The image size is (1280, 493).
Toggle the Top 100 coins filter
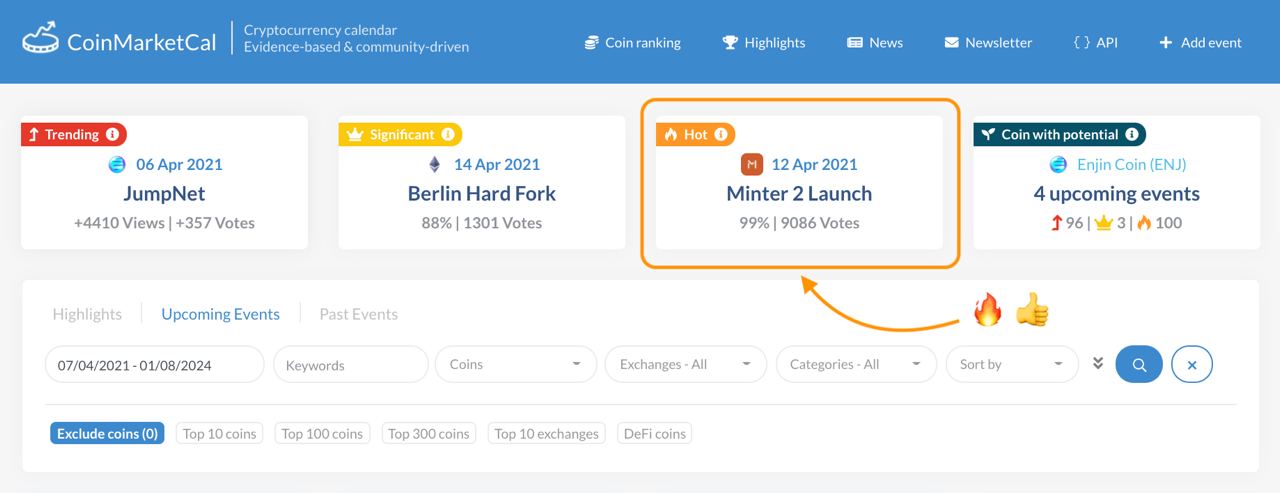pos(322,433)
